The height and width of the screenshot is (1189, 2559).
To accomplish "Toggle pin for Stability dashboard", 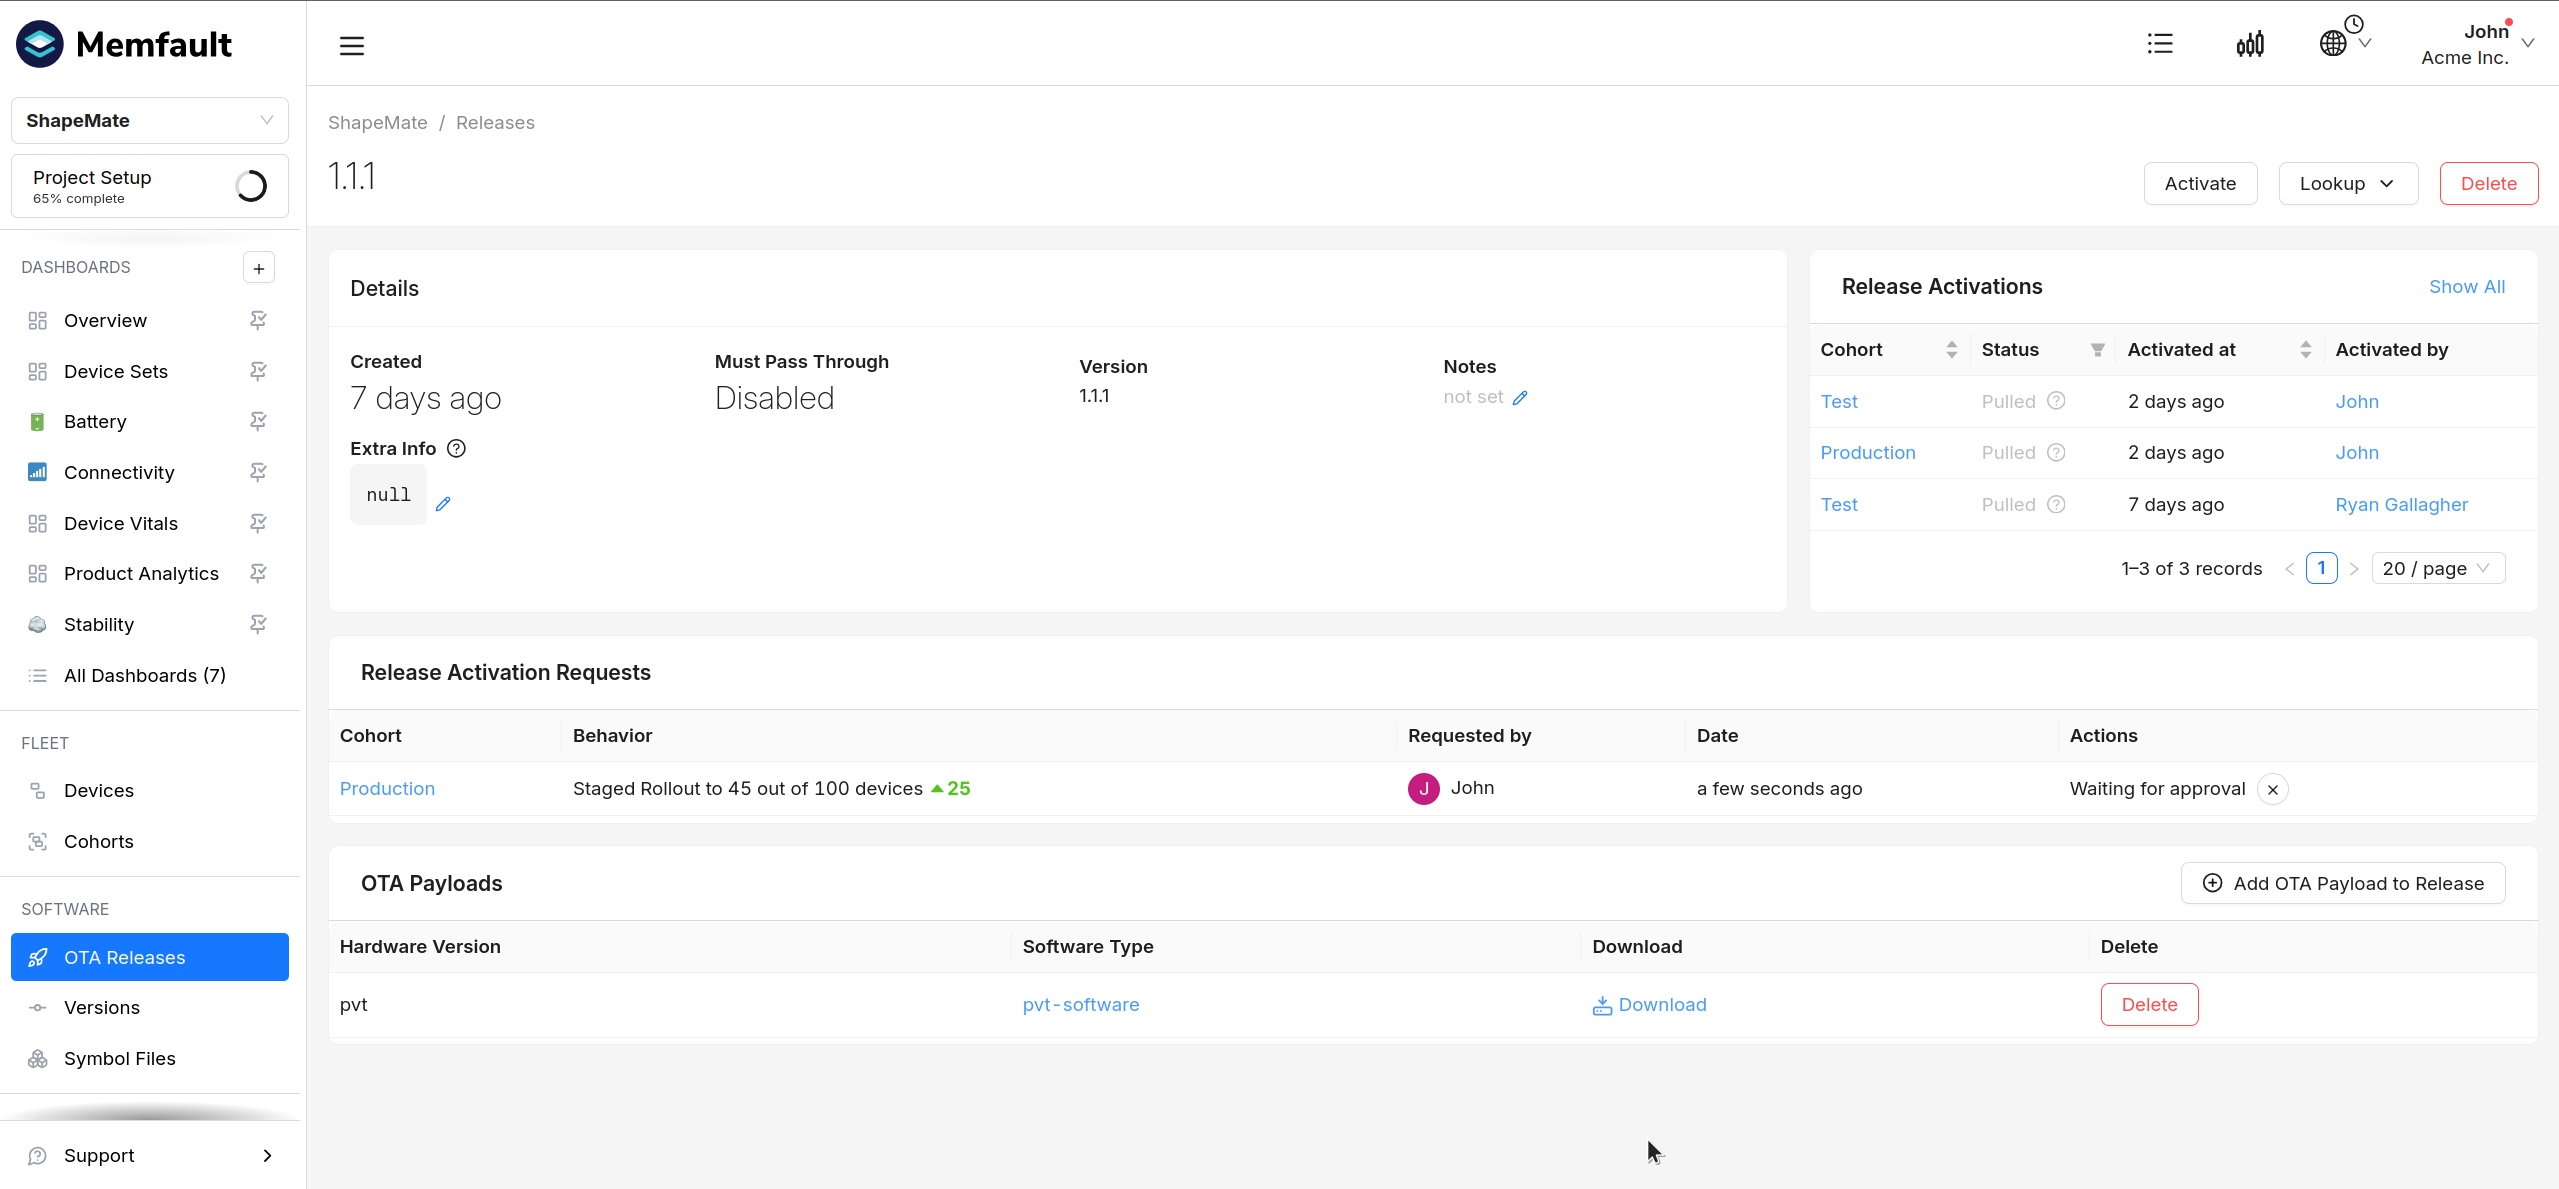I will point(258,624).
